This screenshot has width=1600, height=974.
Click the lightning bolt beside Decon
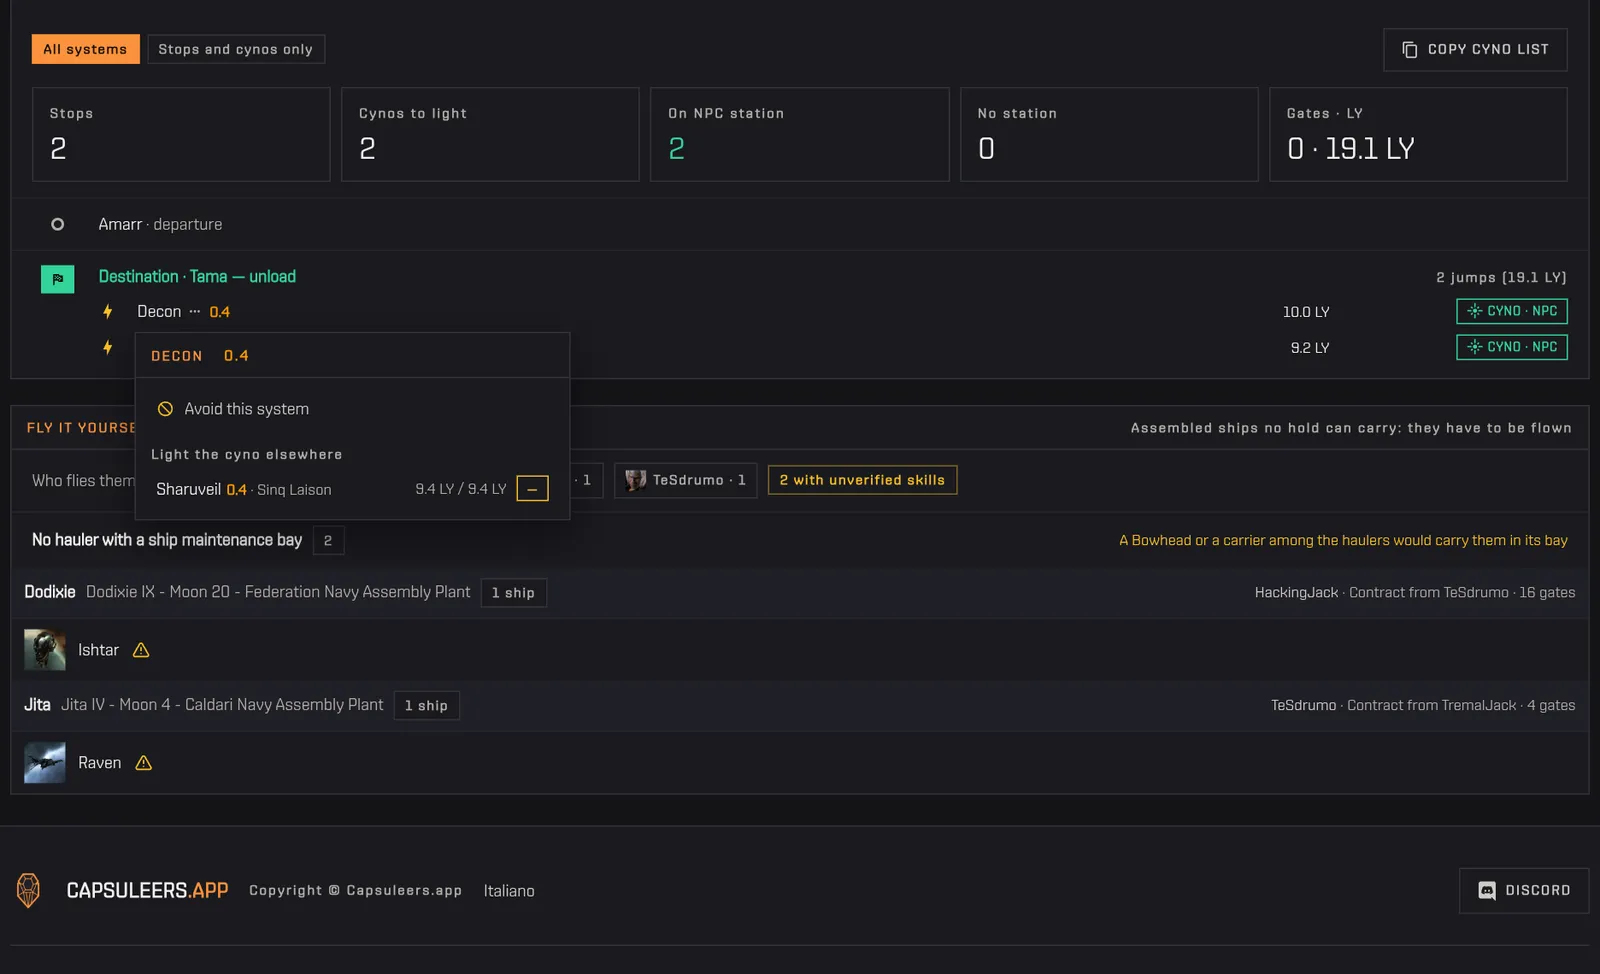[108, 311]
